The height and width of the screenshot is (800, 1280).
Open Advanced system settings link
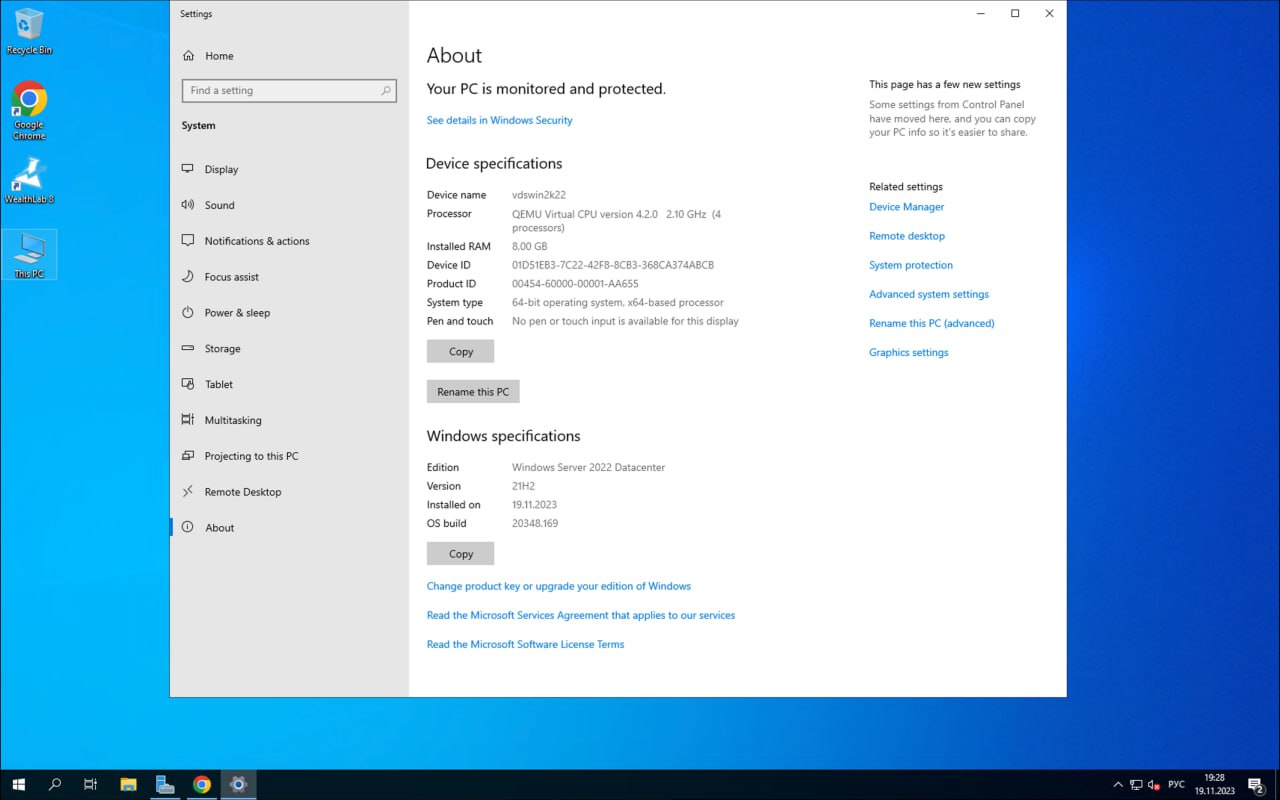tap(928, 294)
